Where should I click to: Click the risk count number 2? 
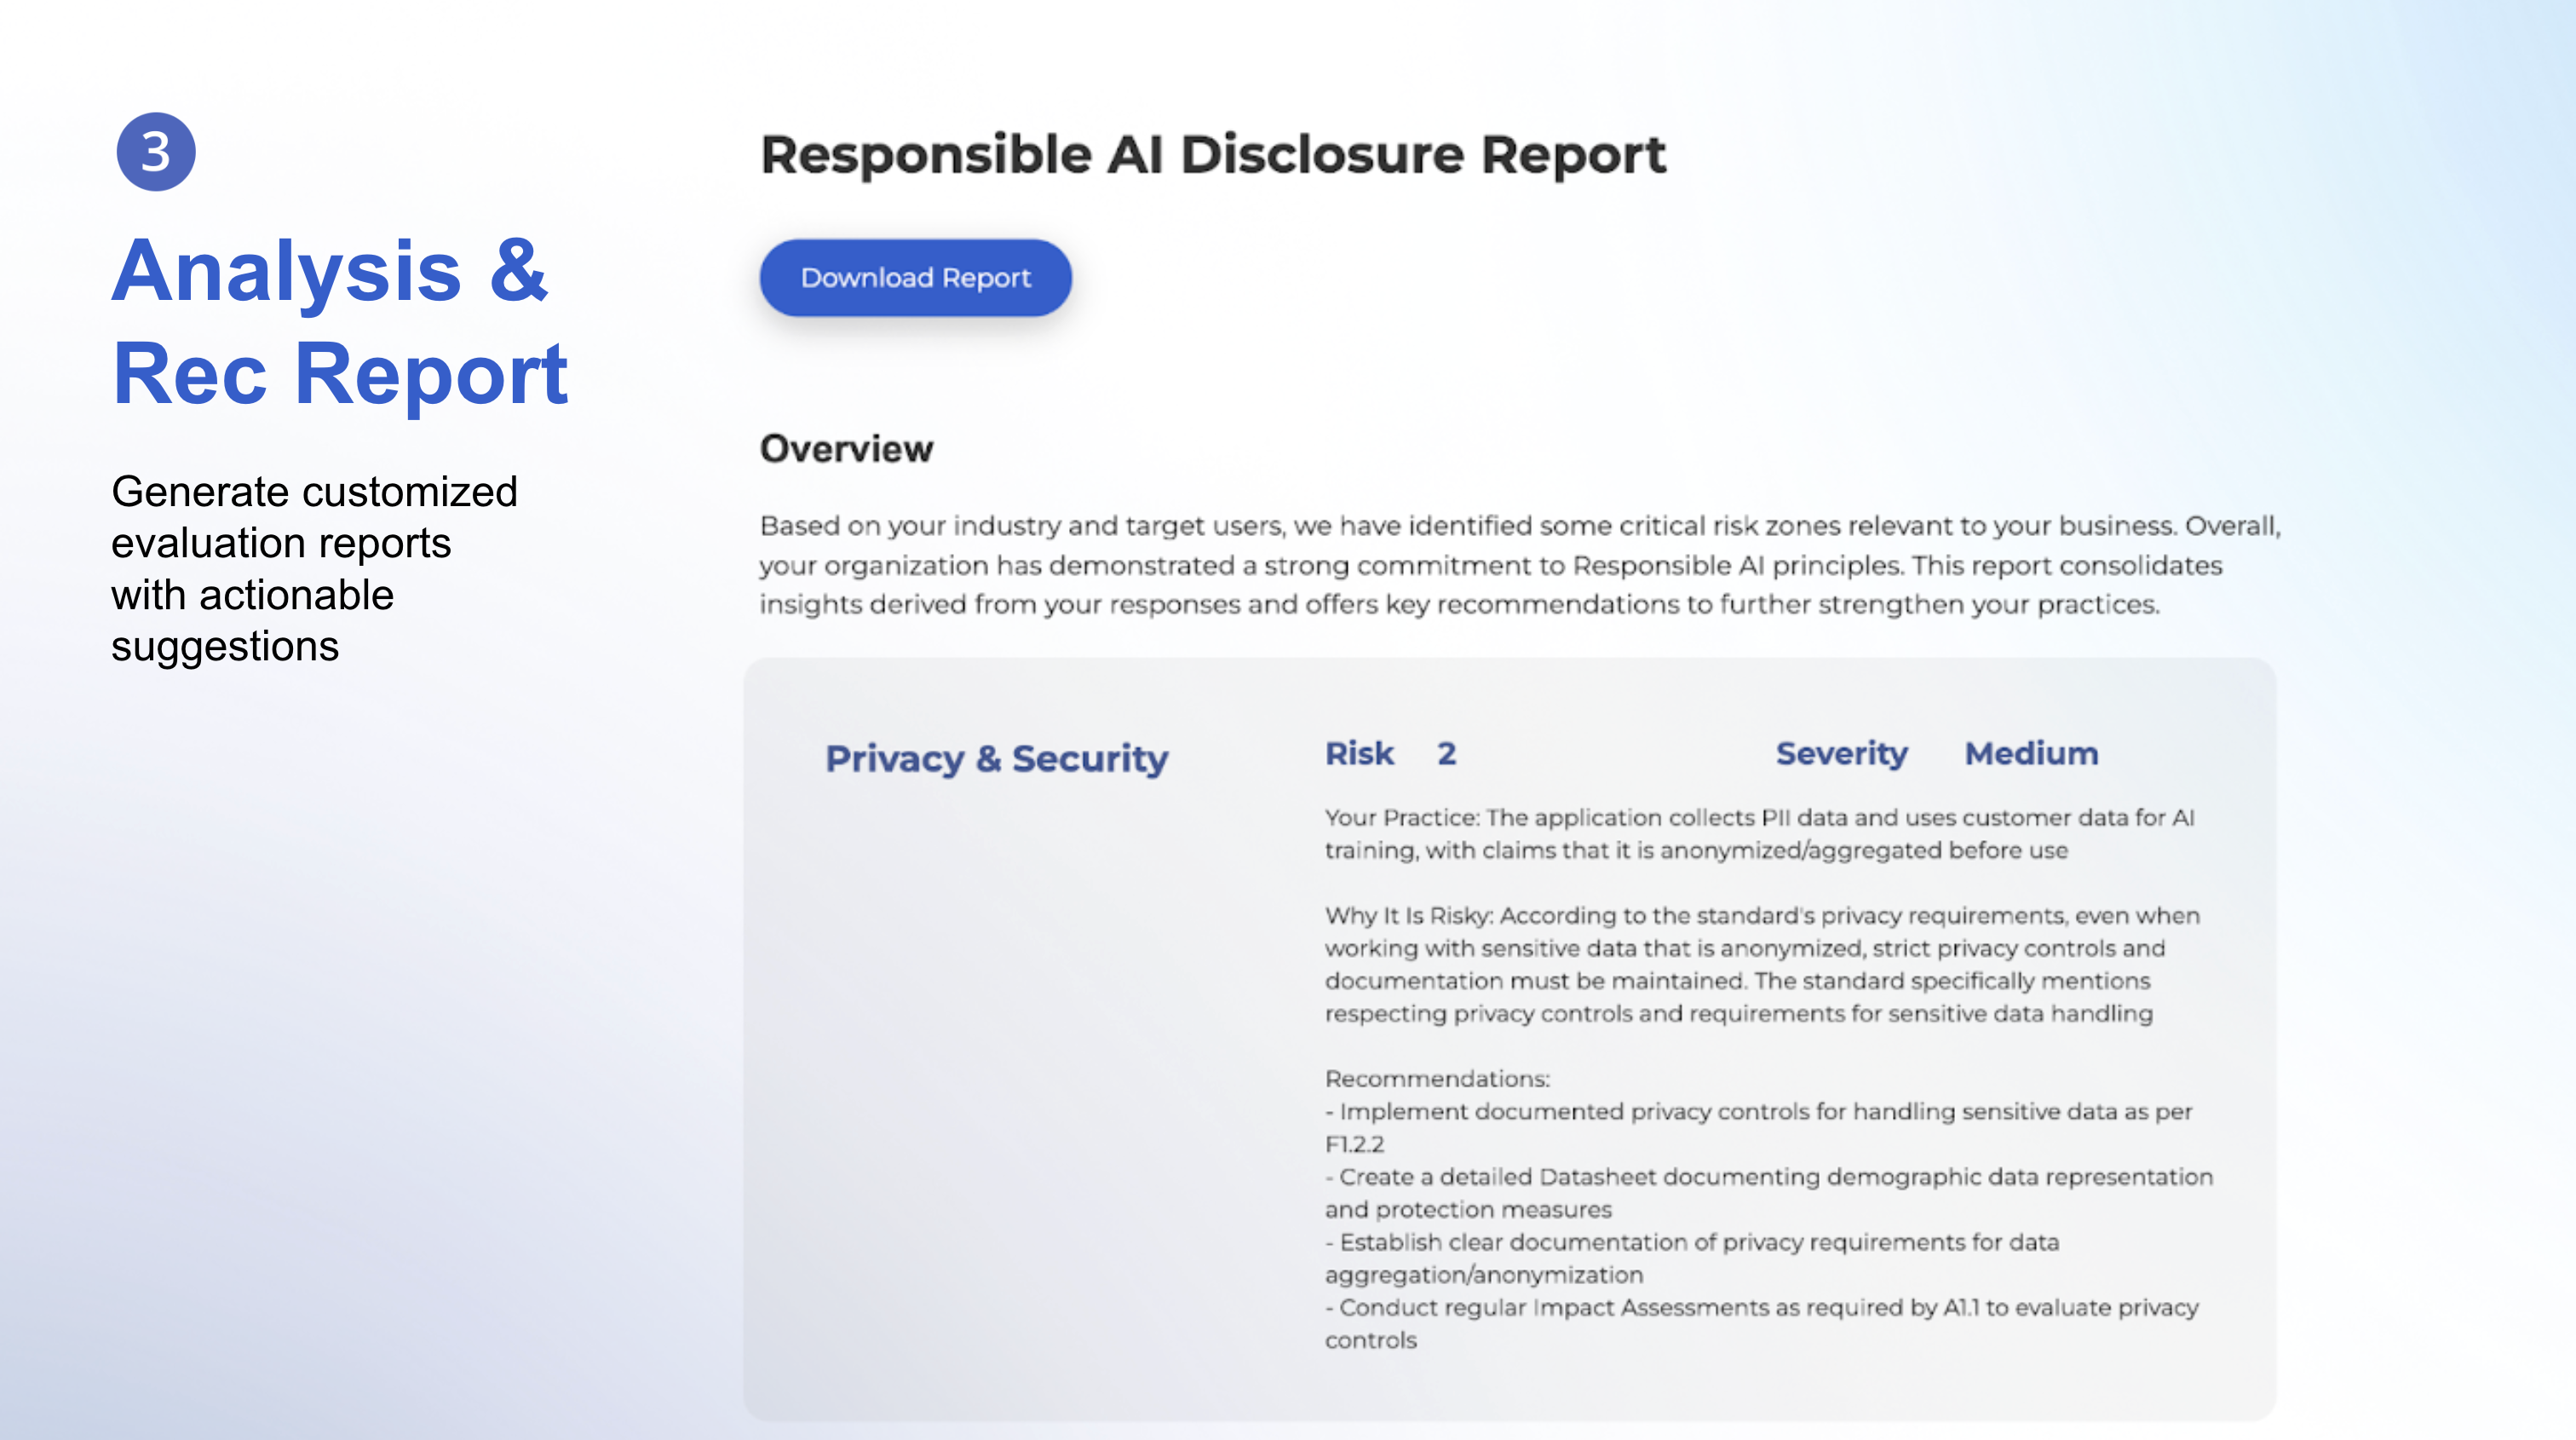[x=1446, y=753]
